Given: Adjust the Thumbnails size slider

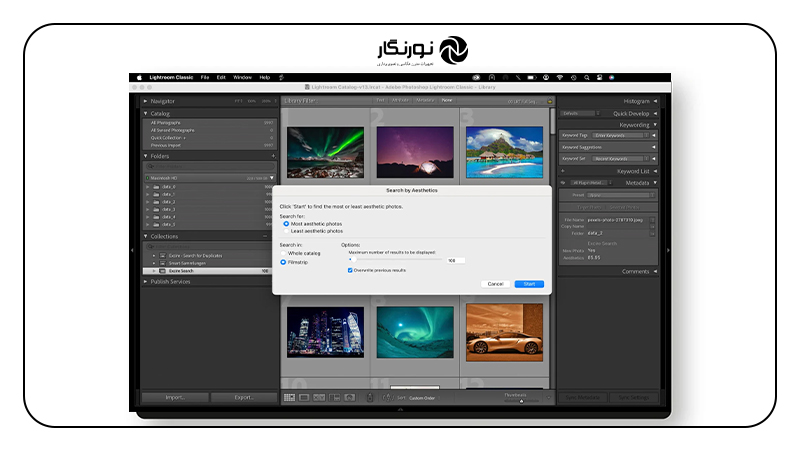Looking at the screenshot, I should pos(521,401).
